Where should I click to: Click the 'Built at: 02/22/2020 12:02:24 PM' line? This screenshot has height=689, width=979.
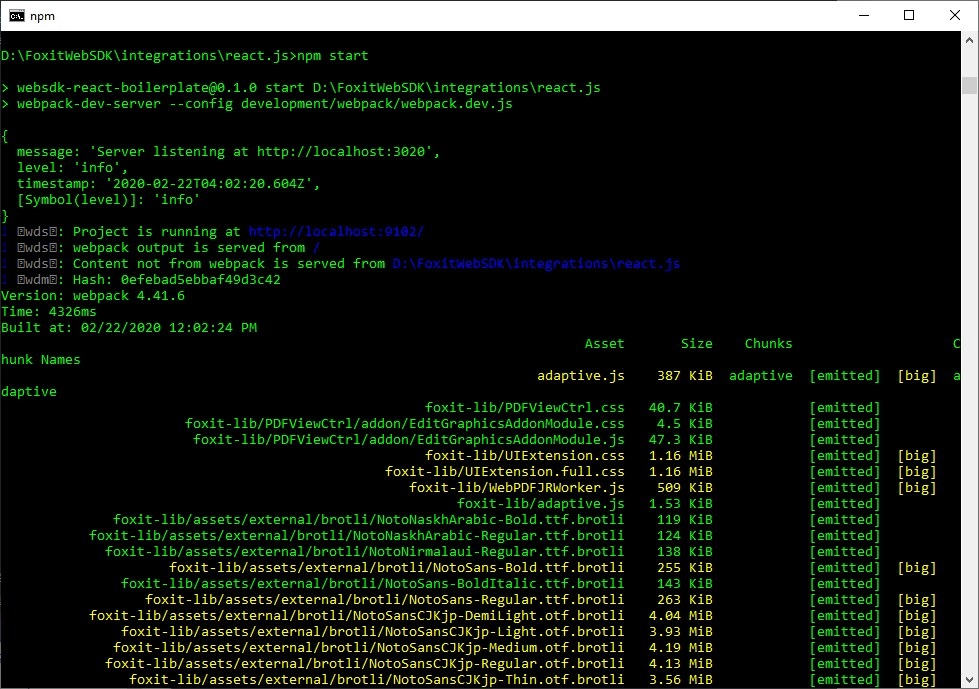(x=129, y=328)
